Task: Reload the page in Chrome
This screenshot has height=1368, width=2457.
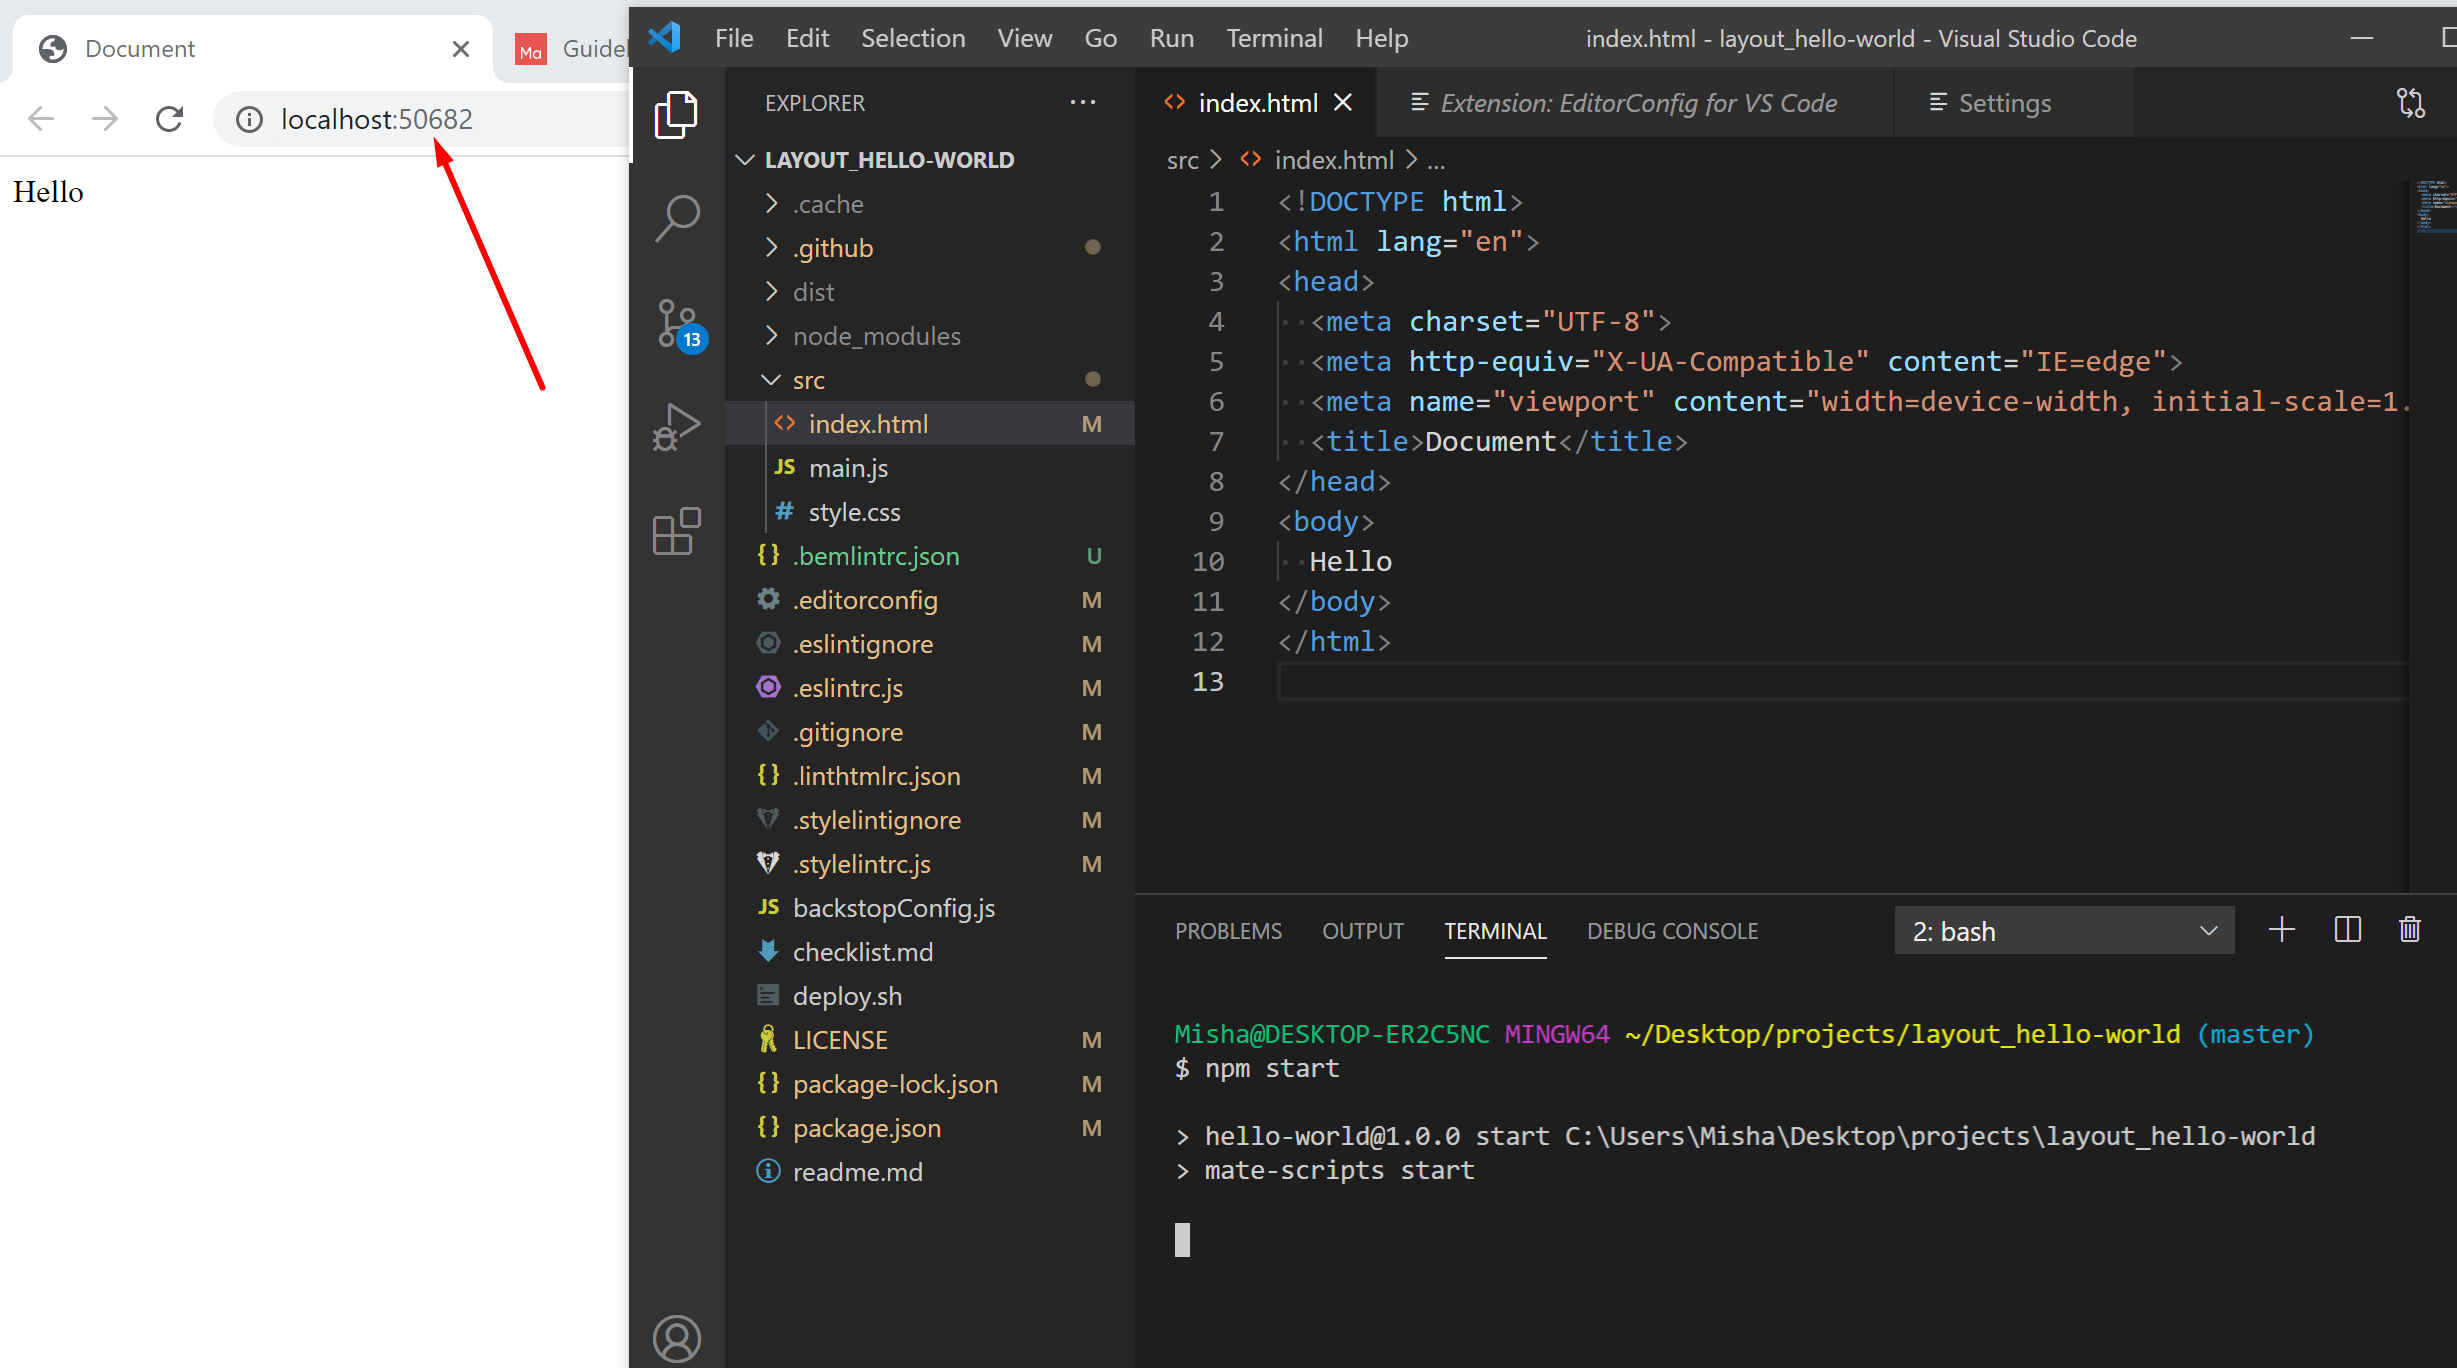Action: [x=170, y=119]
